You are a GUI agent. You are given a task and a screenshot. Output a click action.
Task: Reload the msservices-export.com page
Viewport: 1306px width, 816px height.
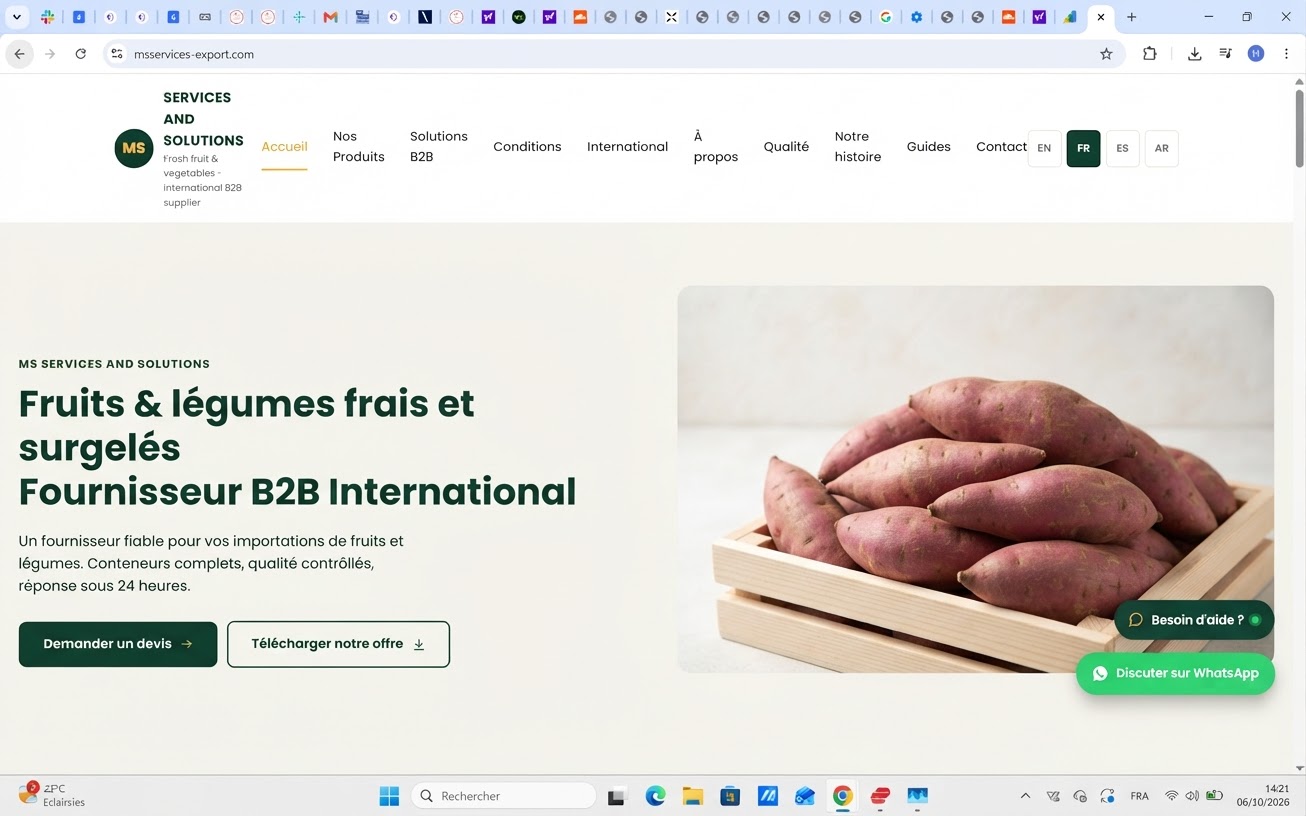coord(81,54)
